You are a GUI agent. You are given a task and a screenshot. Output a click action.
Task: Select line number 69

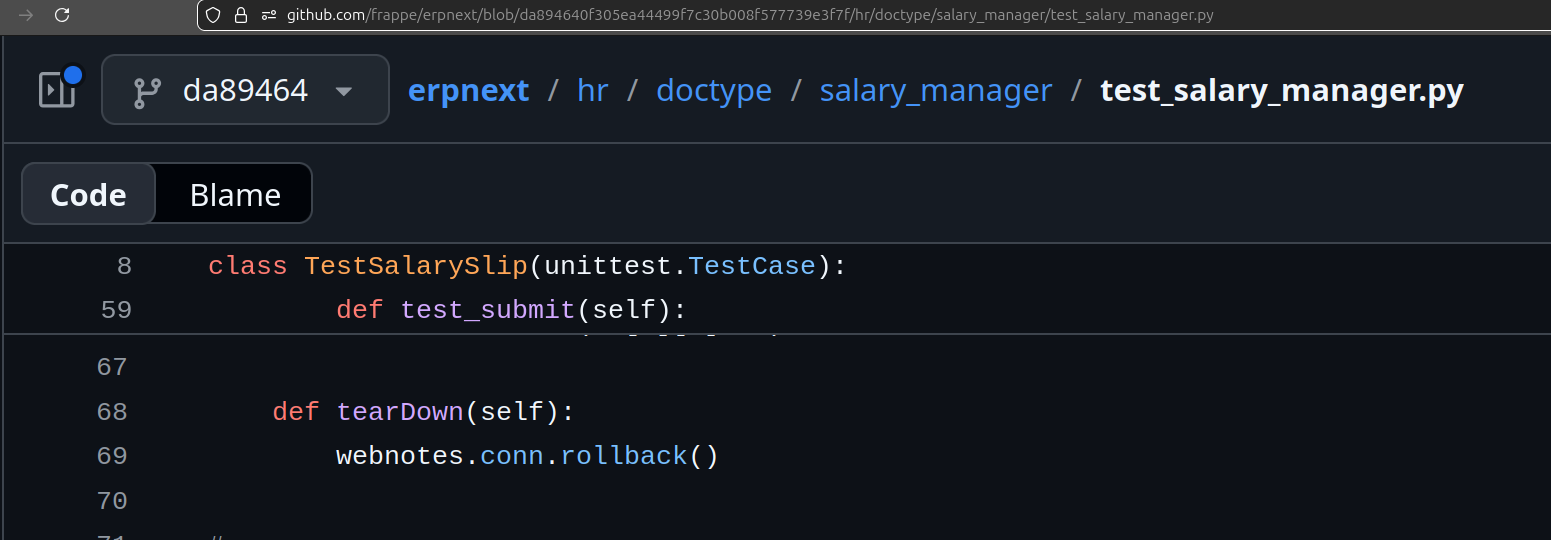coord(112,456)
